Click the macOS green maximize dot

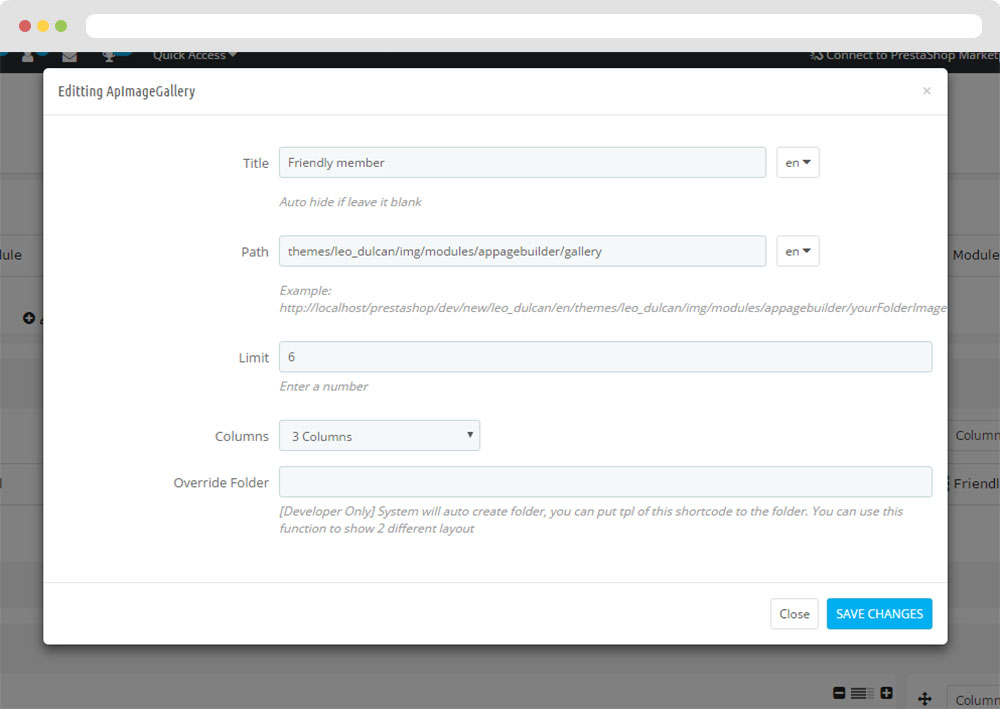click(x=61, y=26)
